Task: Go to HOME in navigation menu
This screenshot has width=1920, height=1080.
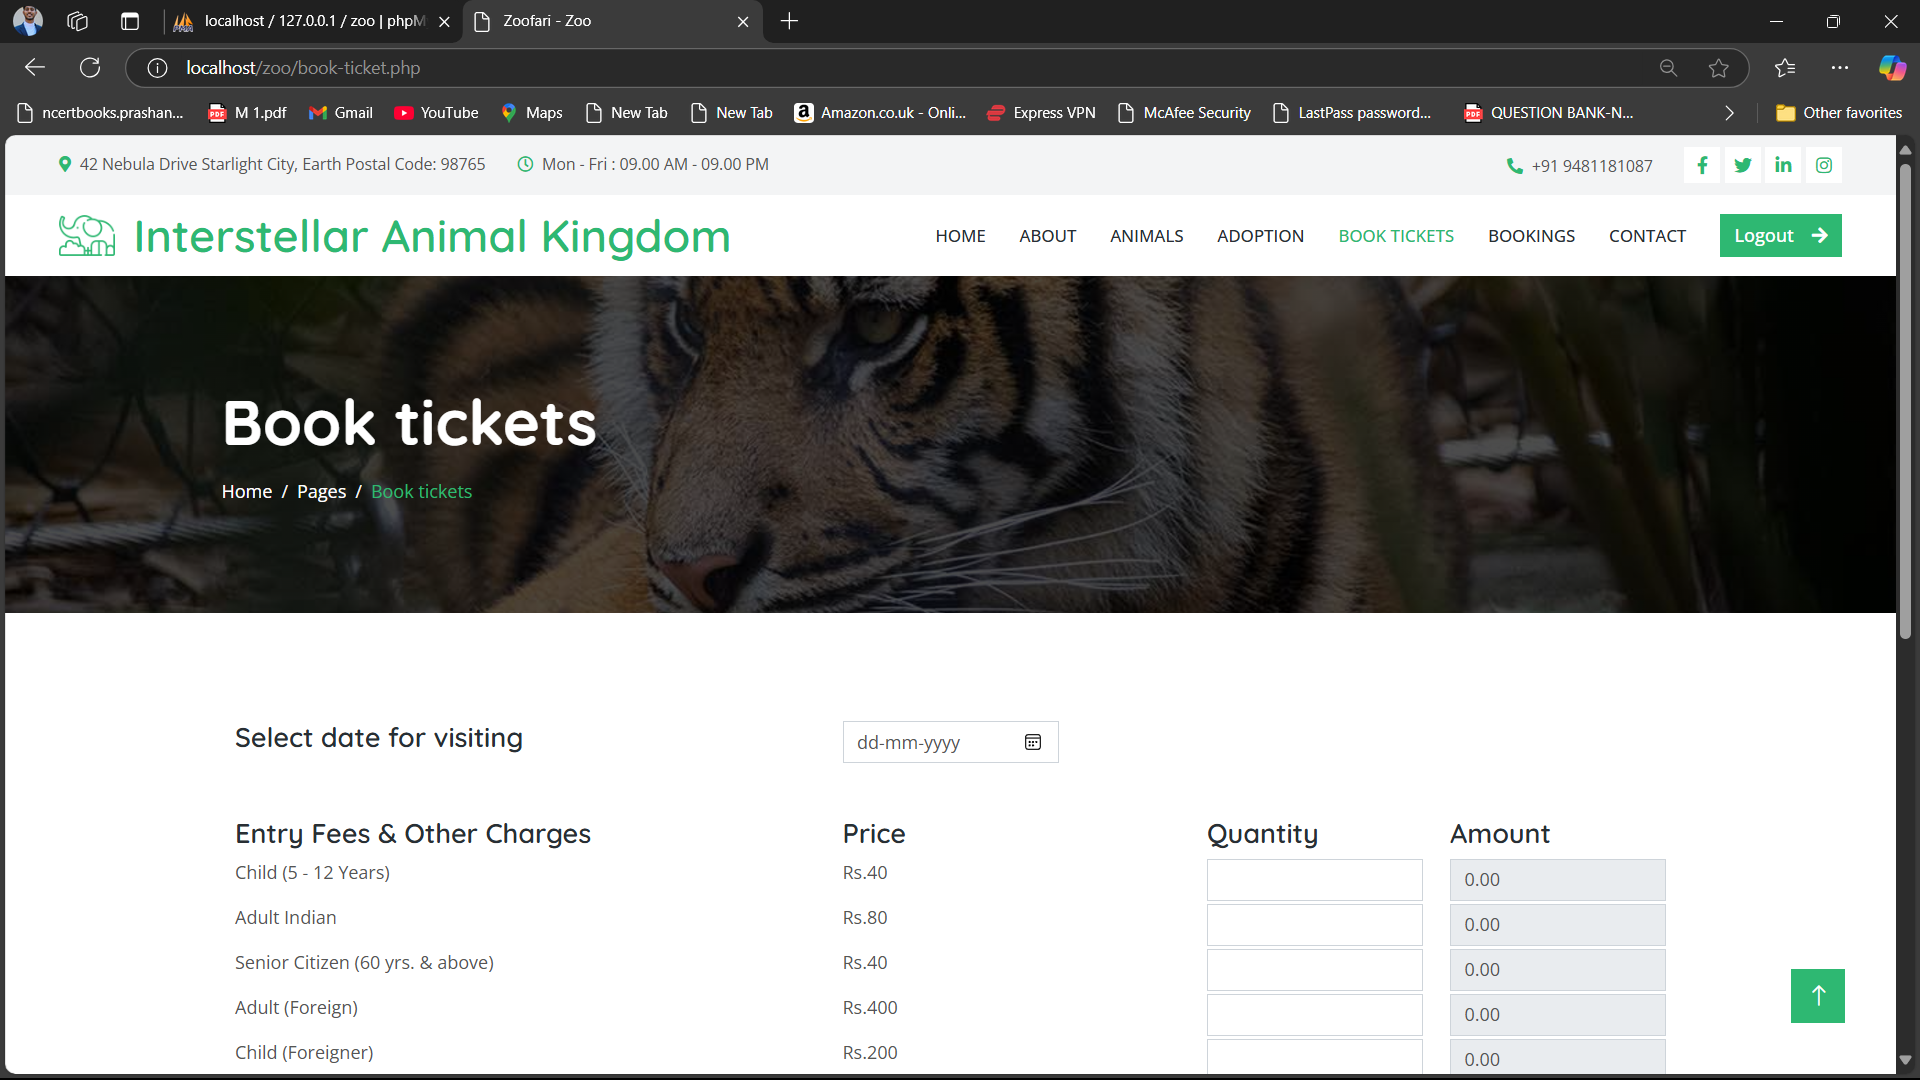Action: point(960,236)
